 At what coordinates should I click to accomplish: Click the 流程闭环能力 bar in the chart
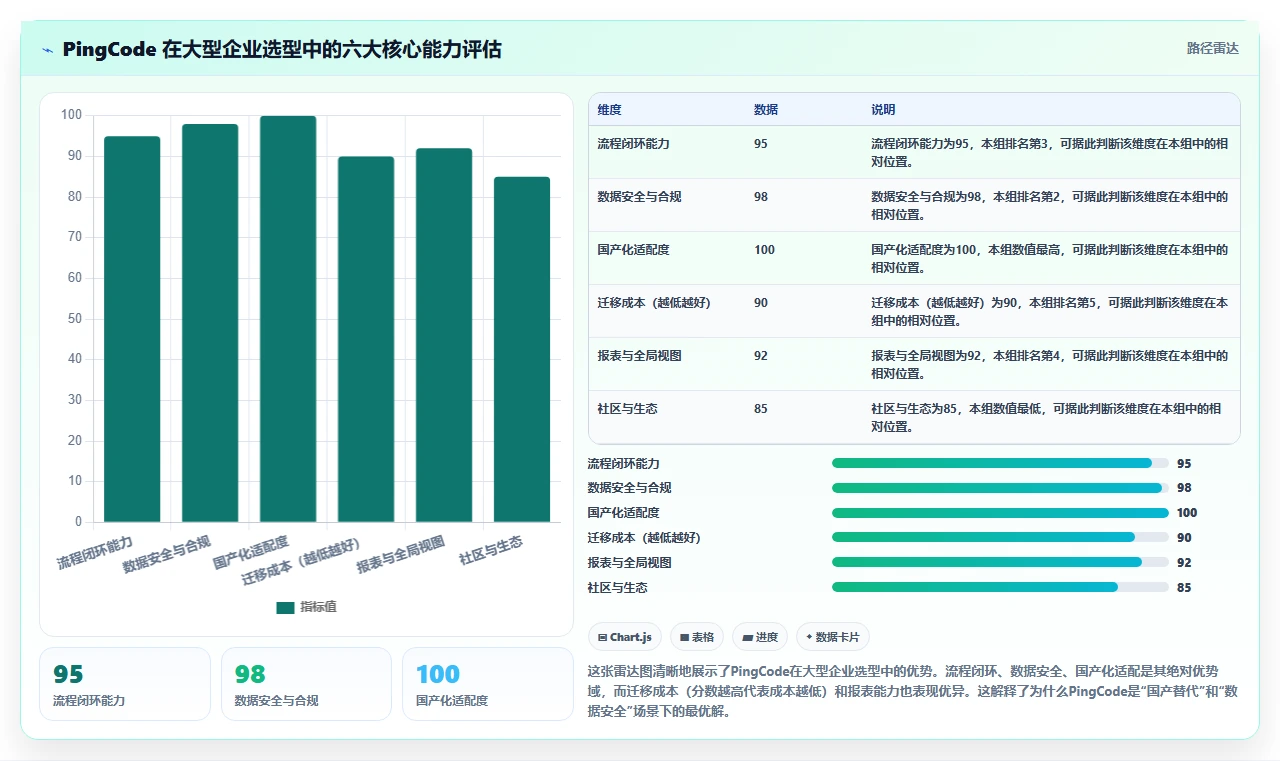(132, 329)
